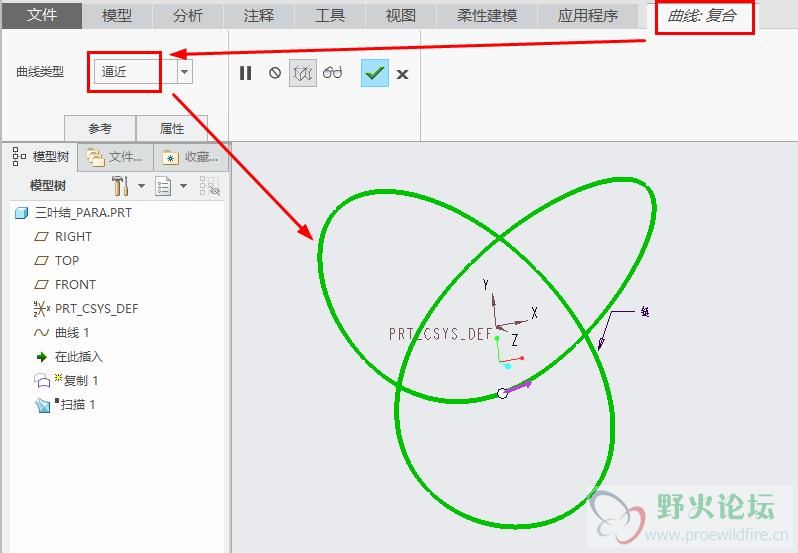Open the 属性 panel tab
Image resolution: width=798 pixels, height=553 pixels.
tap(172, 128)
